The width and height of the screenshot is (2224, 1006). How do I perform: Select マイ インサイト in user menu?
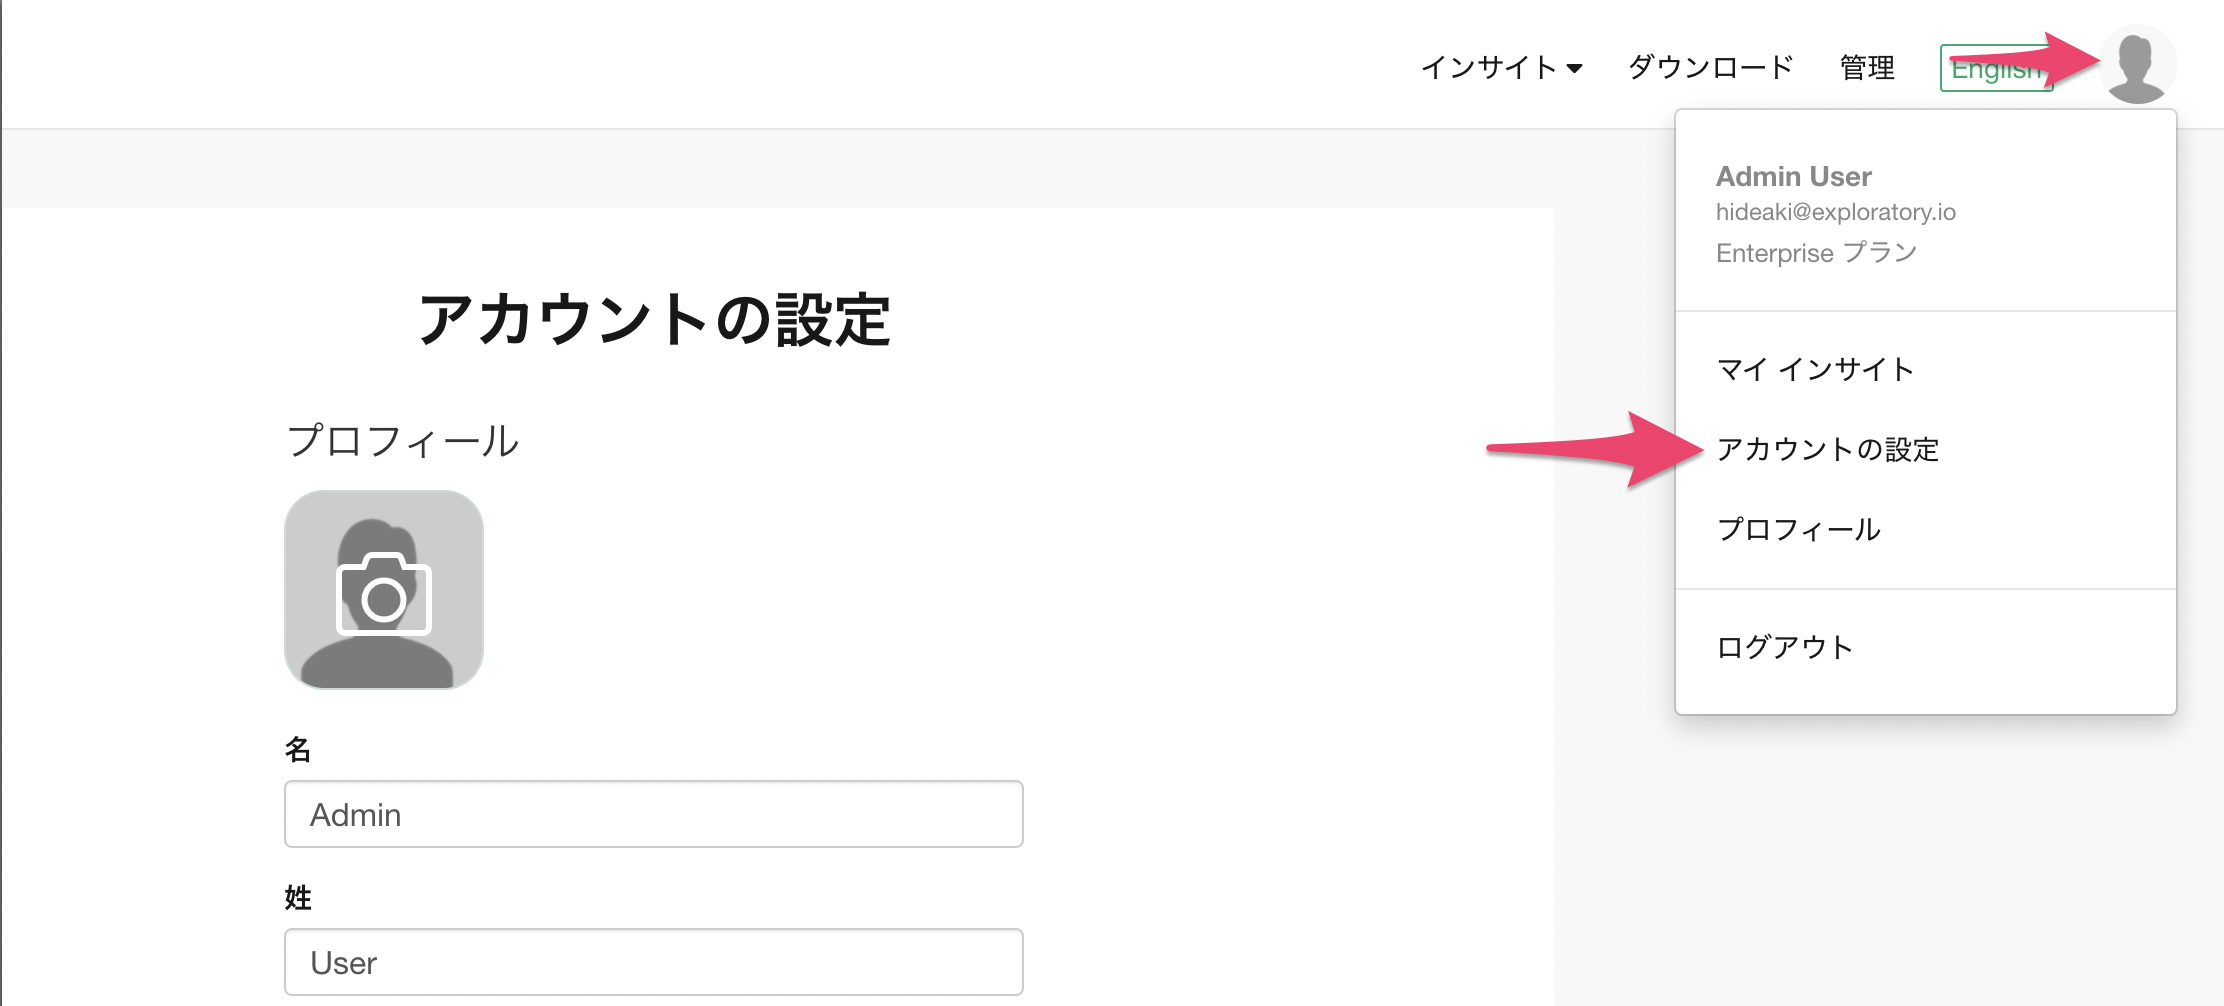[1815, 369]
